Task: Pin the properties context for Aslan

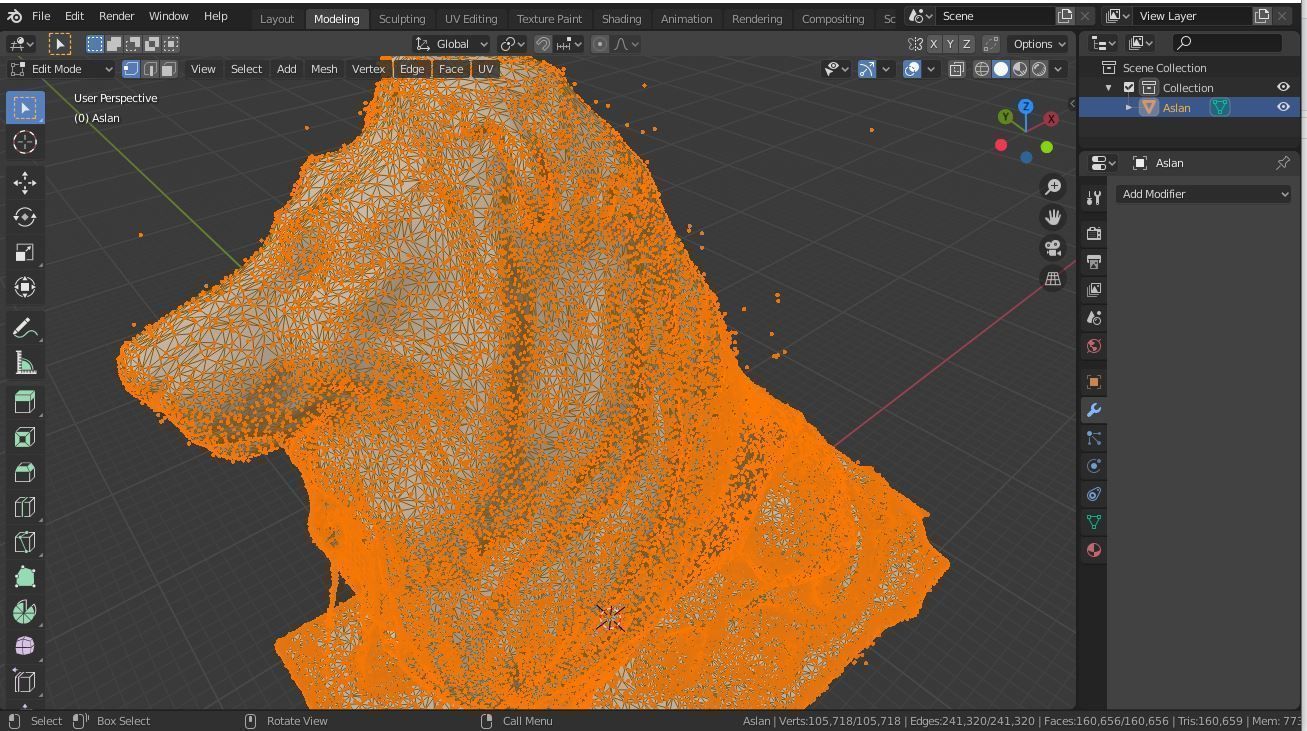Action: pyautogui.click(x=1283, y=163)
